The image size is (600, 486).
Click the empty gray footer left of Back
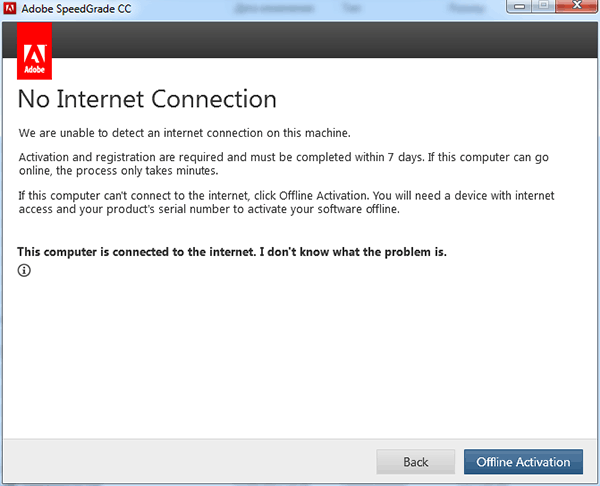click(x=189, y=462)
